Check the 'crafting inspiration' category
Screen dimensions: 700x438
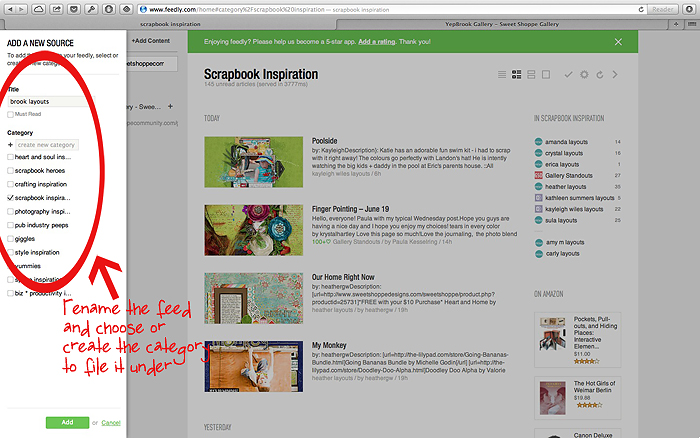10,184
